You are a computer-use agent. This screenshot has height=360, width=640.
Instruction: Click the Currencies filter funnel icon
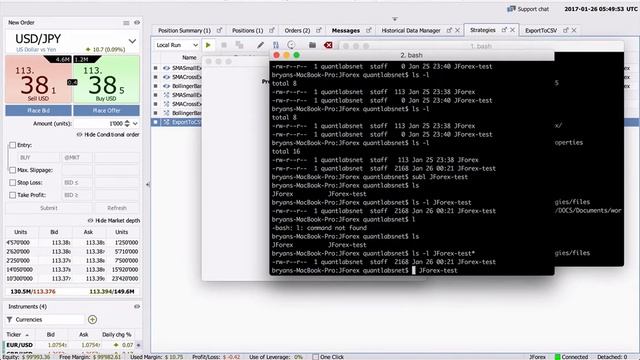[9, 320]
